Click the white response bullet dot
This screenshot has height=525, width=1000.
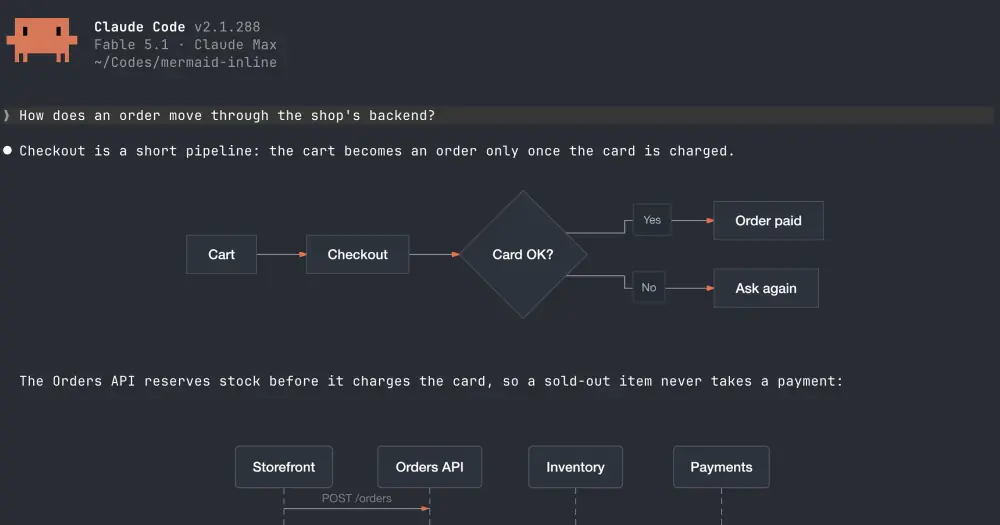pos(8,151)
